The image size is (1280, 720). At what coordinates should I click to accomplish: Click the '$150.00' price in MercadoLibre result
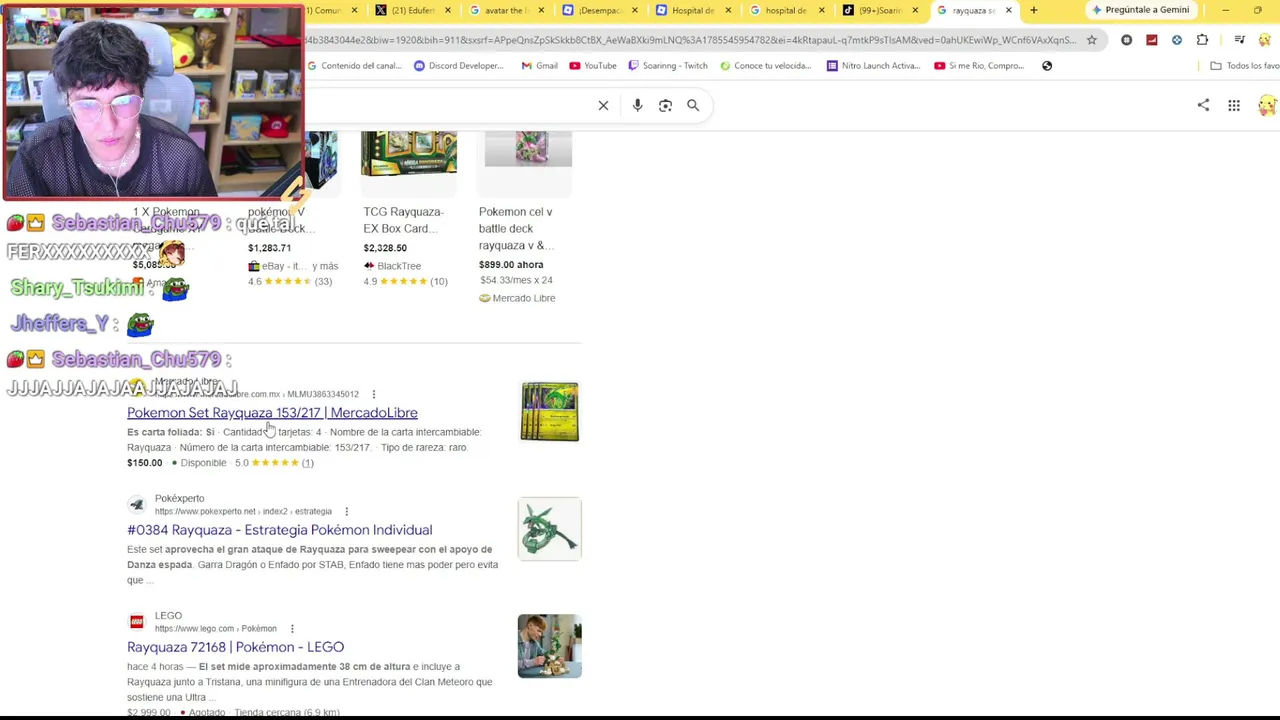[144, 463]
